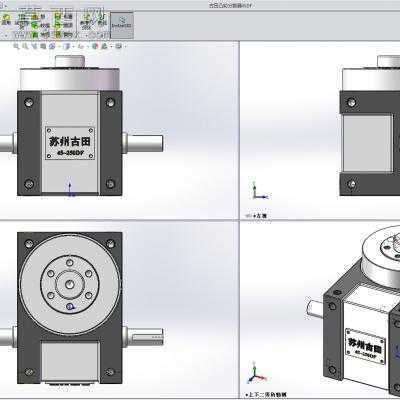This screenshot has width=400, height=400.
Task: Expand the Apply Scene dropdown arrow
Action: 112,46
